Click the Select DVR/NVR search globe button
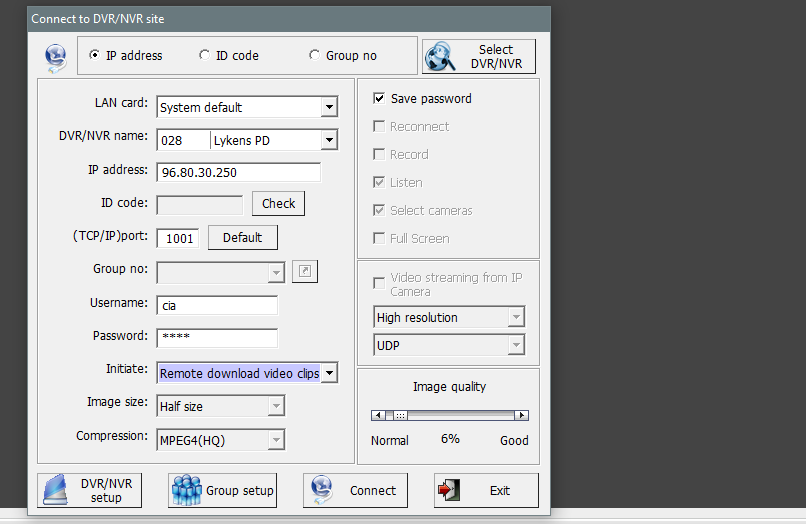The height and width of the screenshot is (524, 806). pos(479,57)
